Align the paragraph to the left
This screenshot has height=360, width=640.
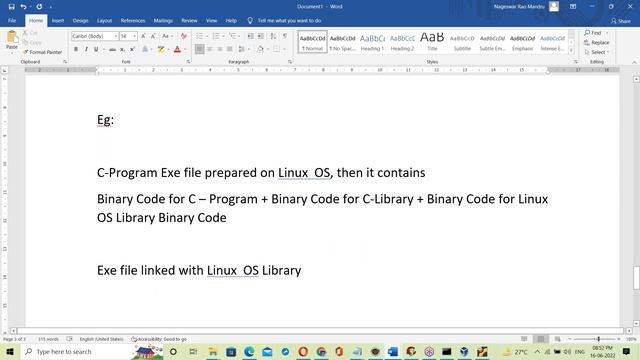click(x=199, y=49)
